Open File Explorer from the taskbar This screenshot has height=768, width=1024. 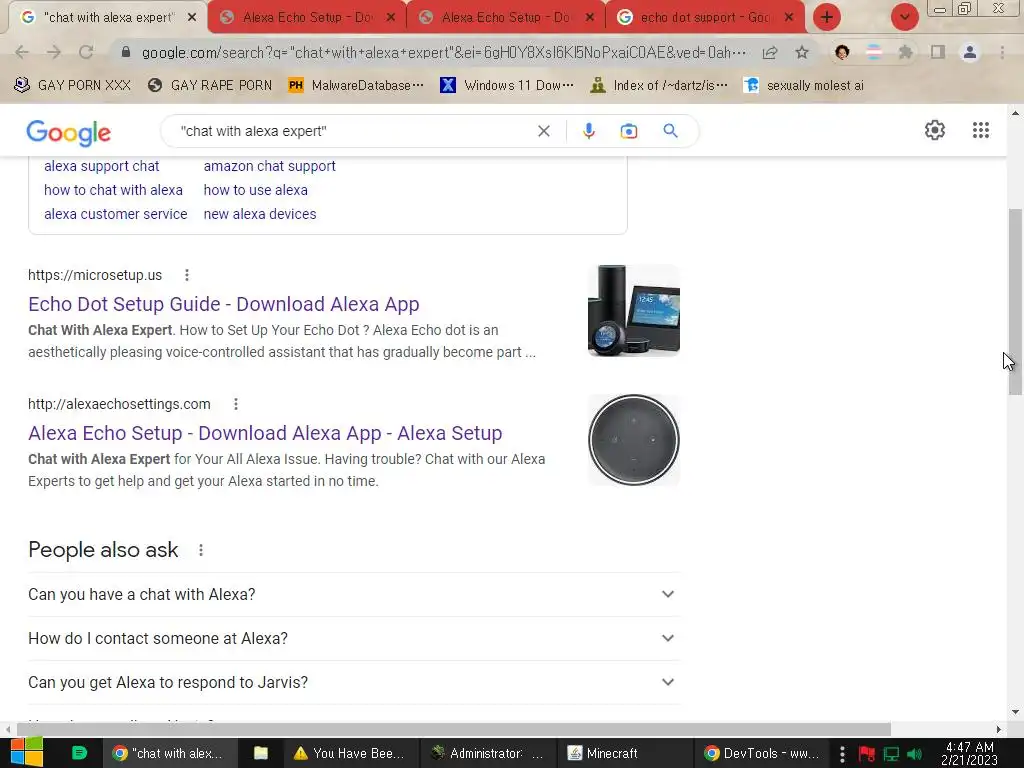coord(261,753)
